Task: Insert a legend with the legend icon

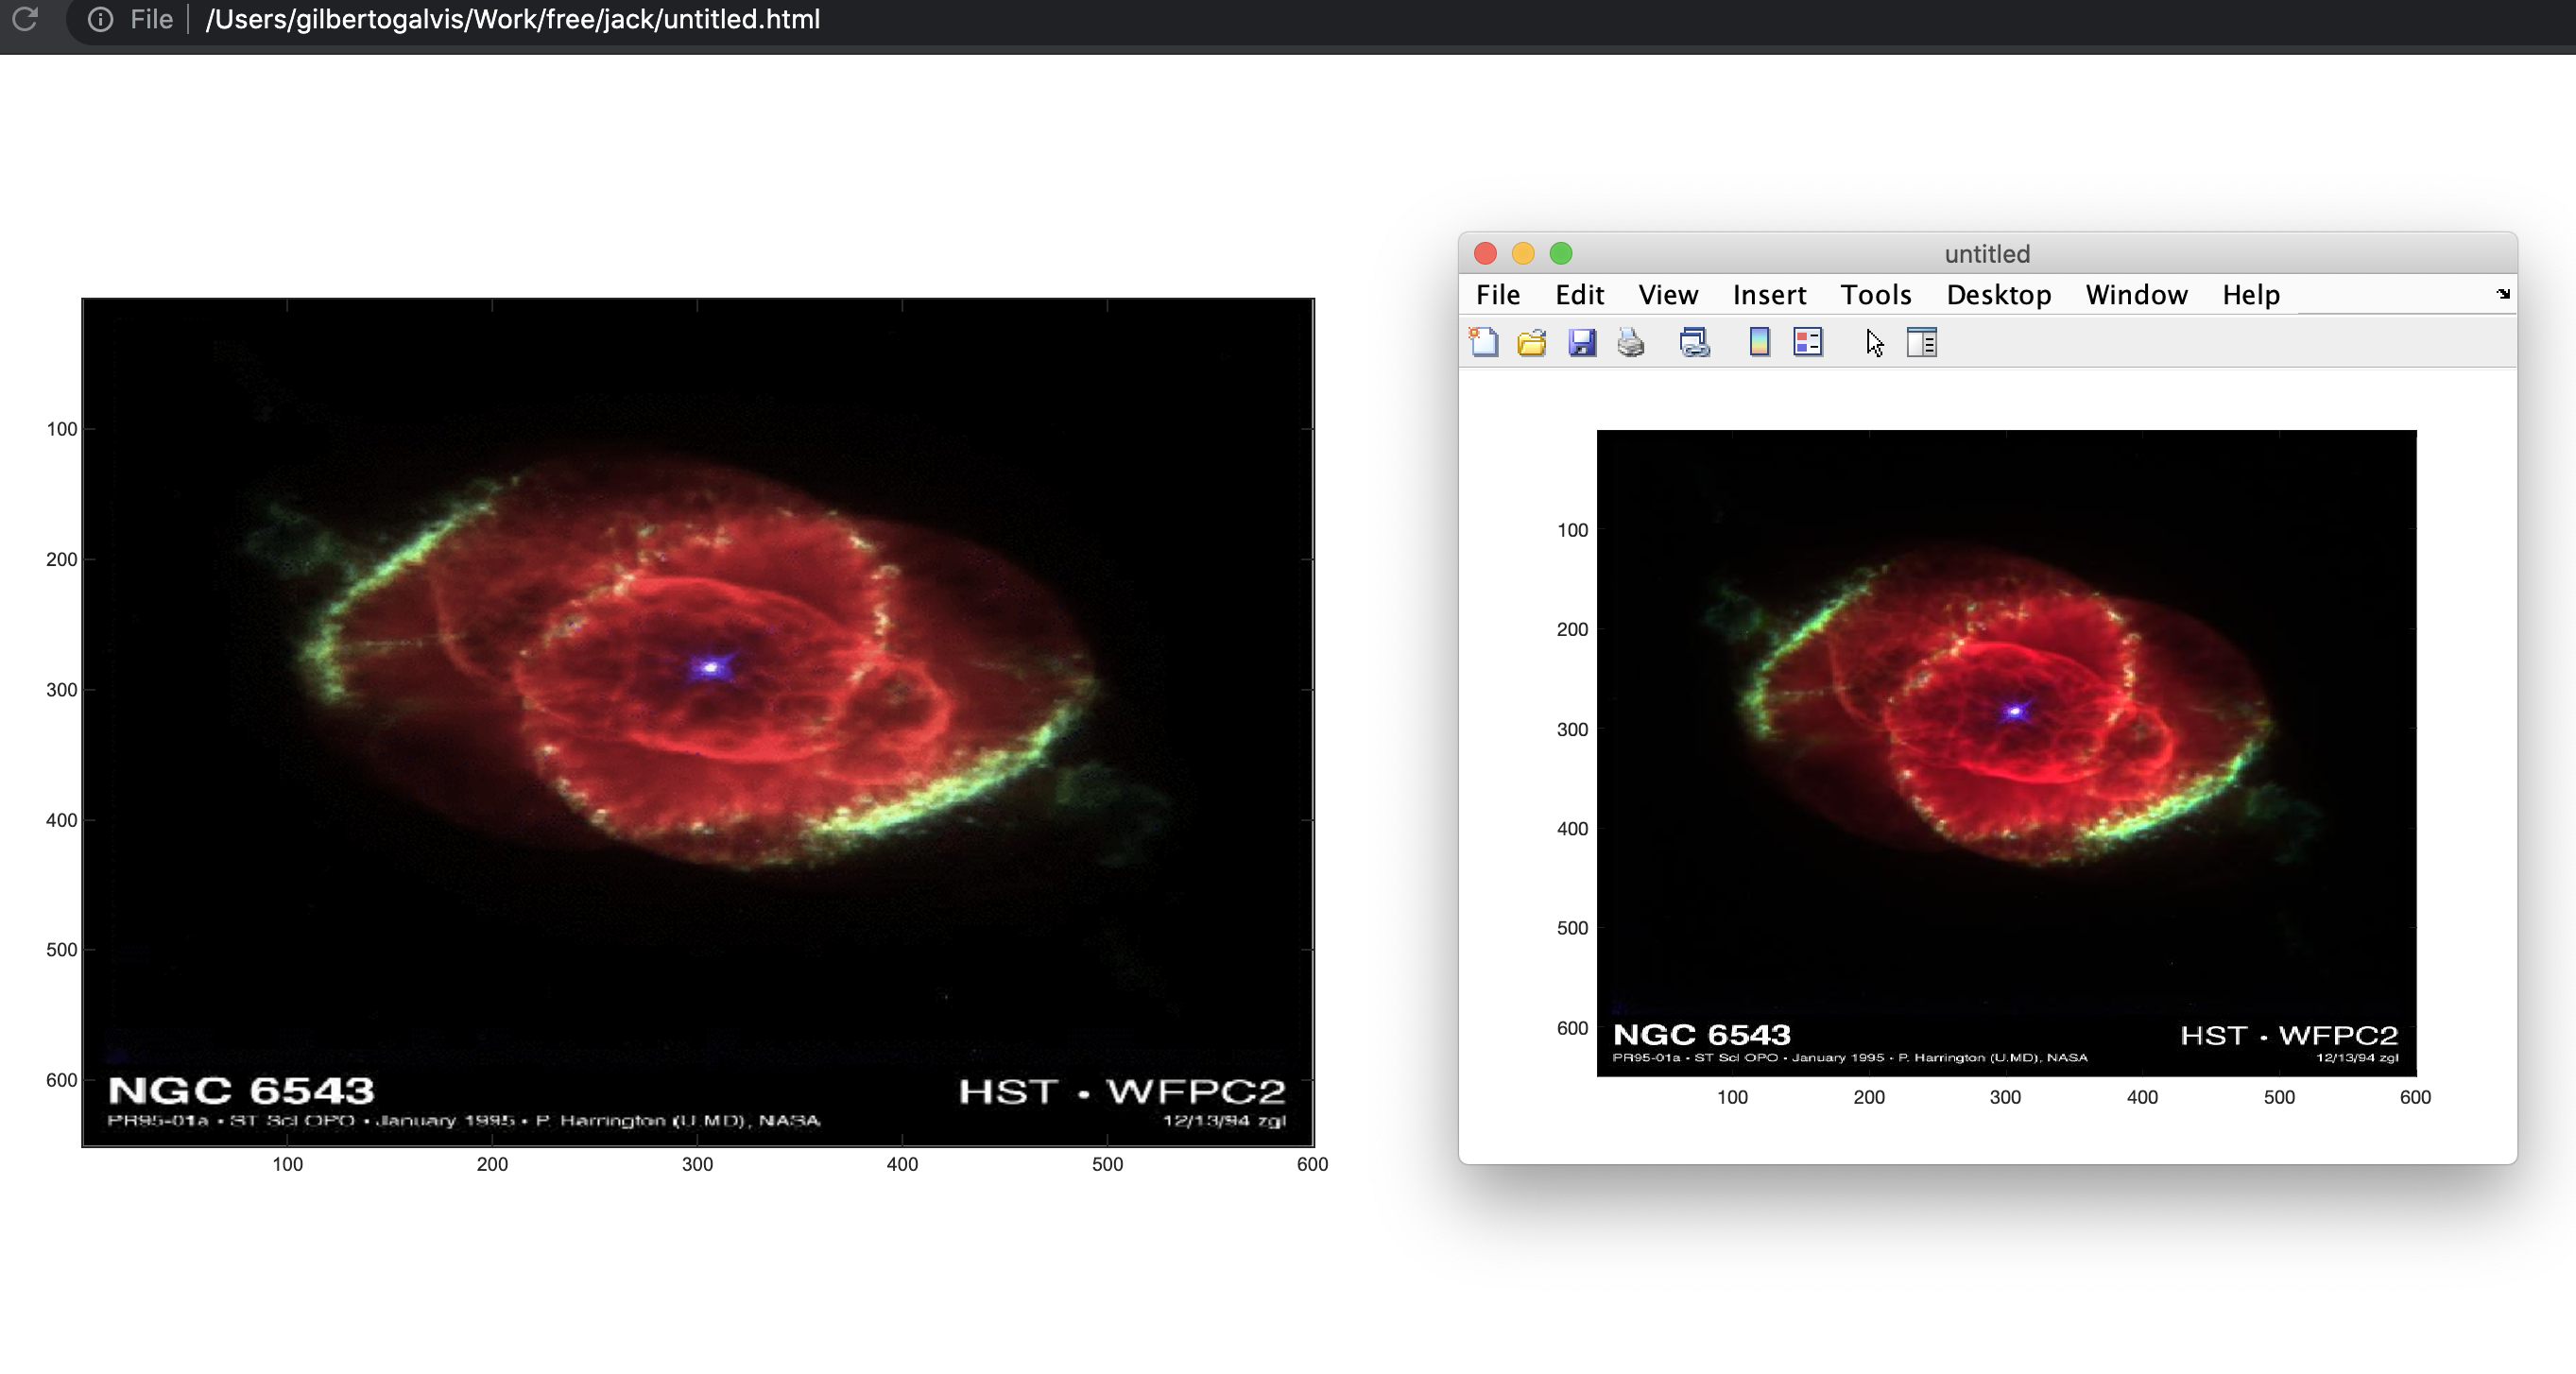Action: coord(1808,342)
